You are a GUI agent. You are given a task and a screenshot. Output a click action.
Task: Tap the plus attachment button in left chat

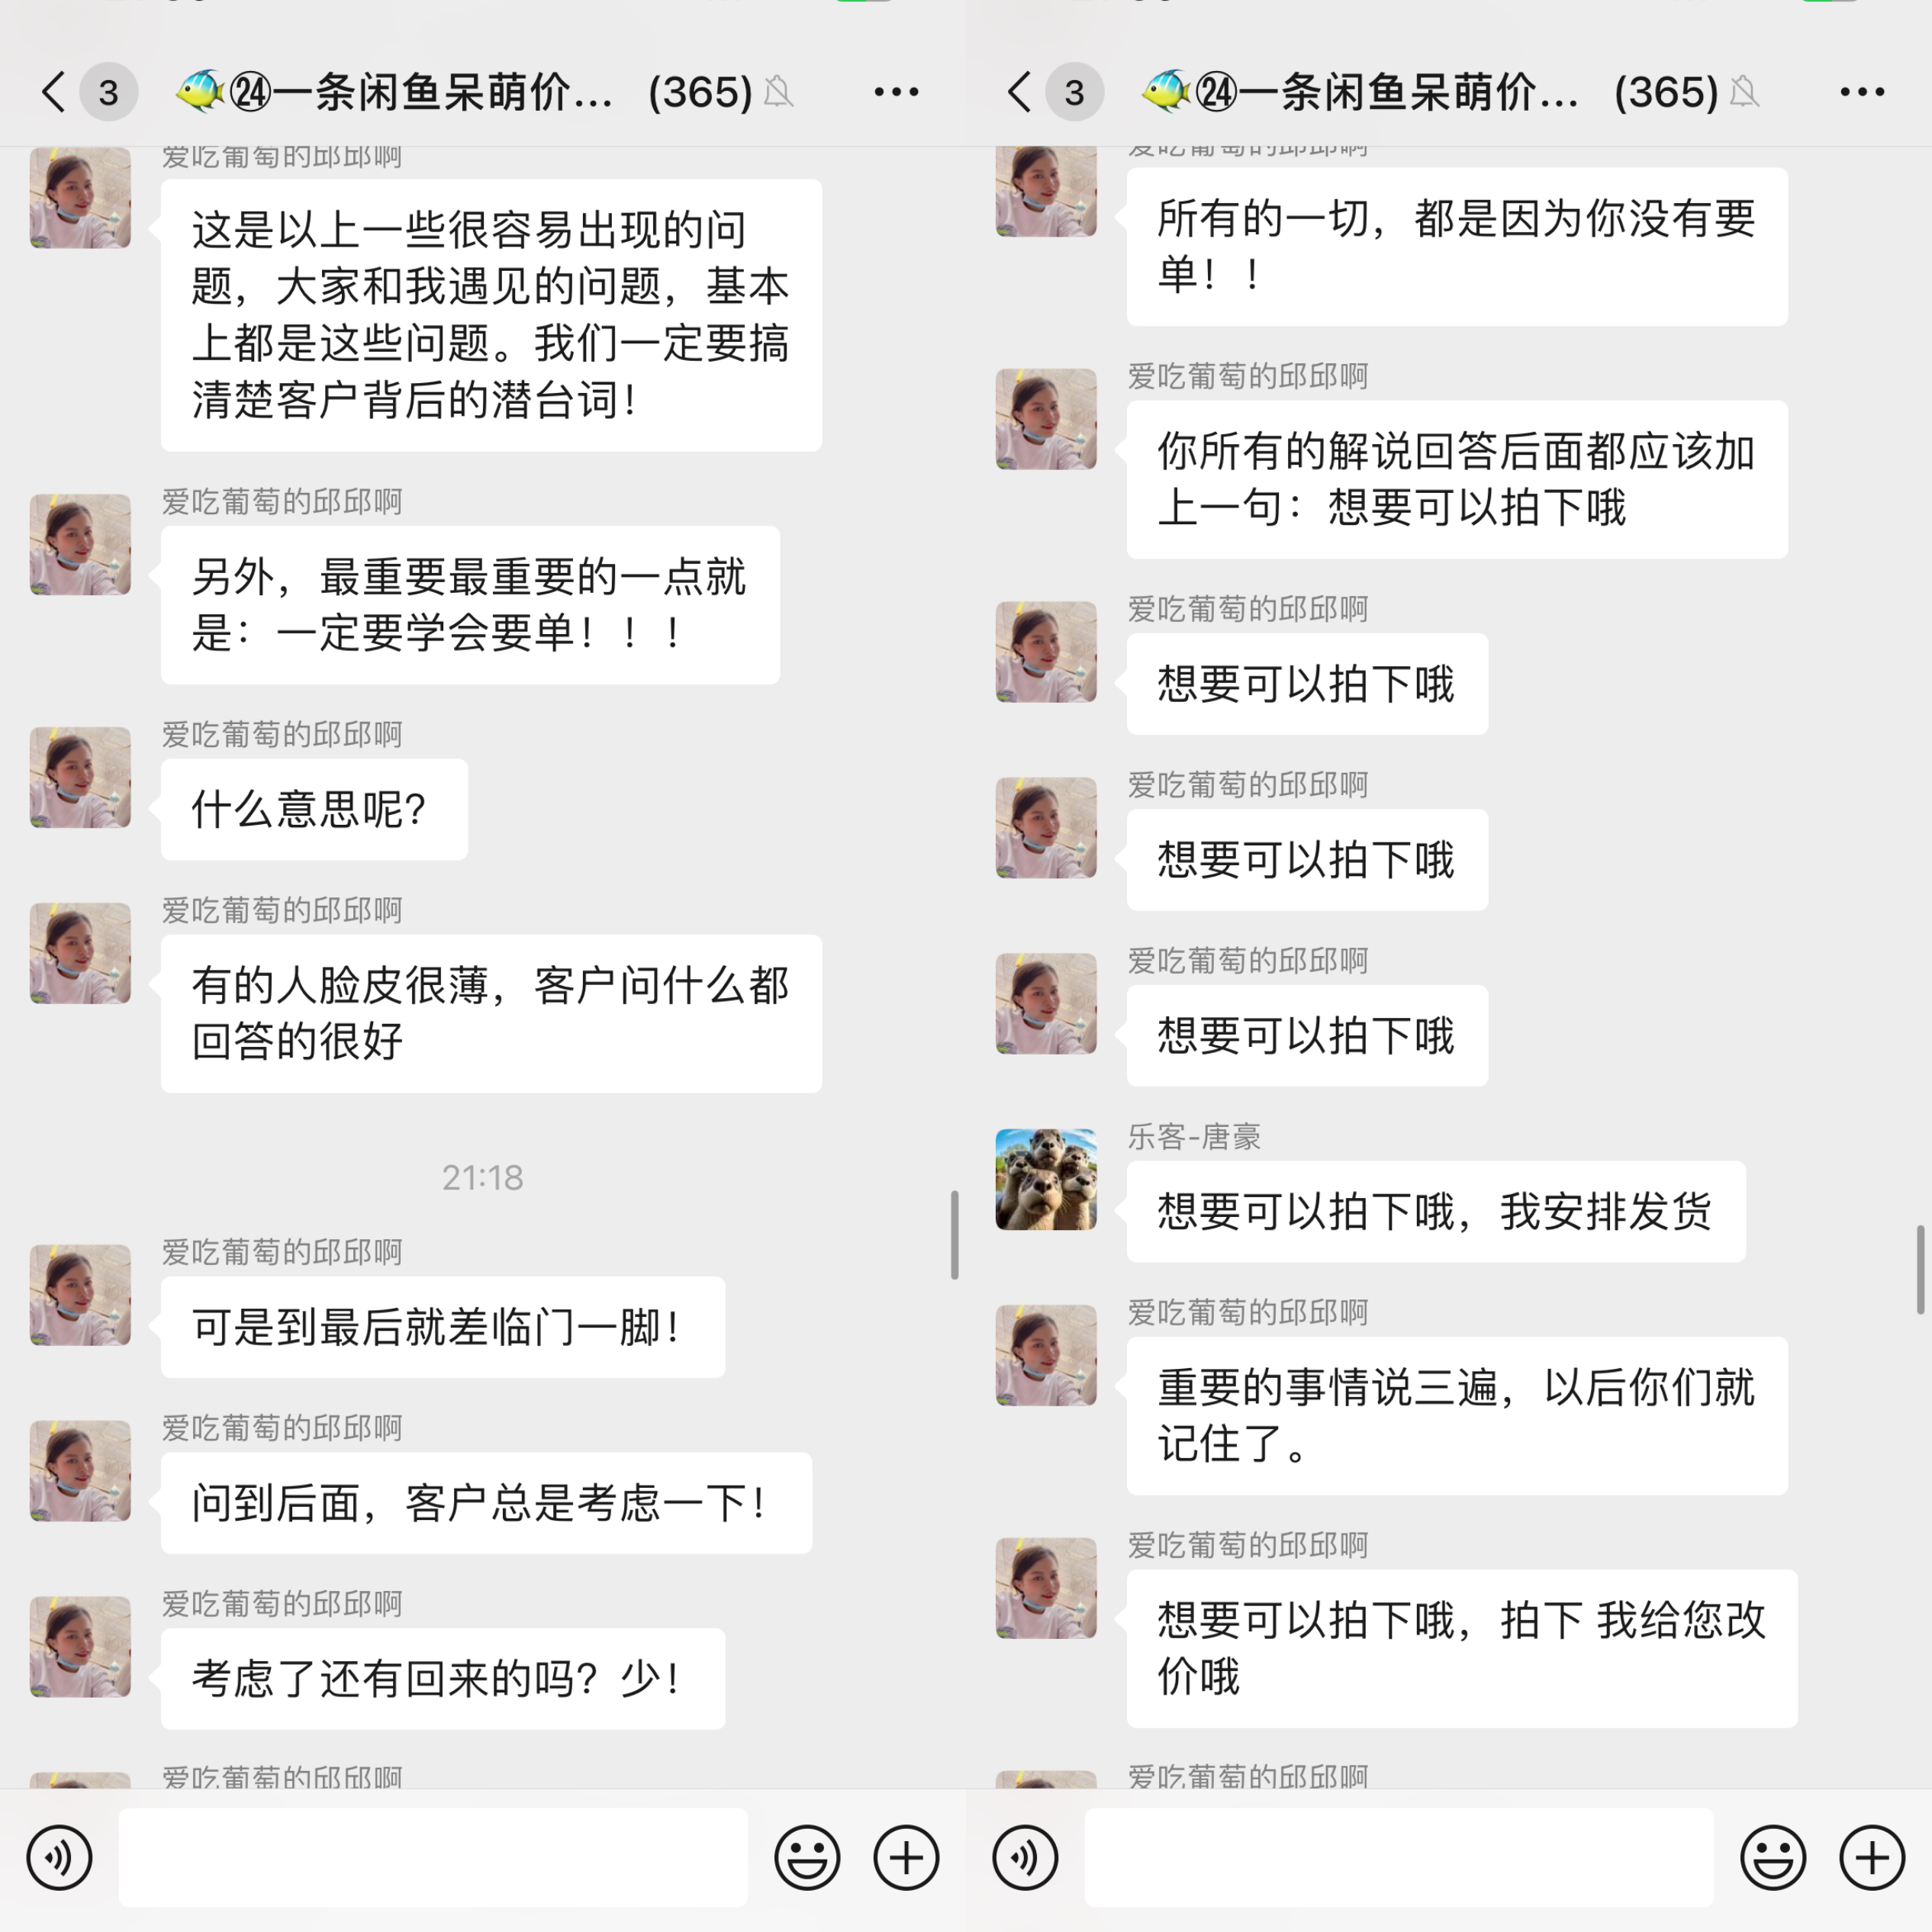(906, 1858)
